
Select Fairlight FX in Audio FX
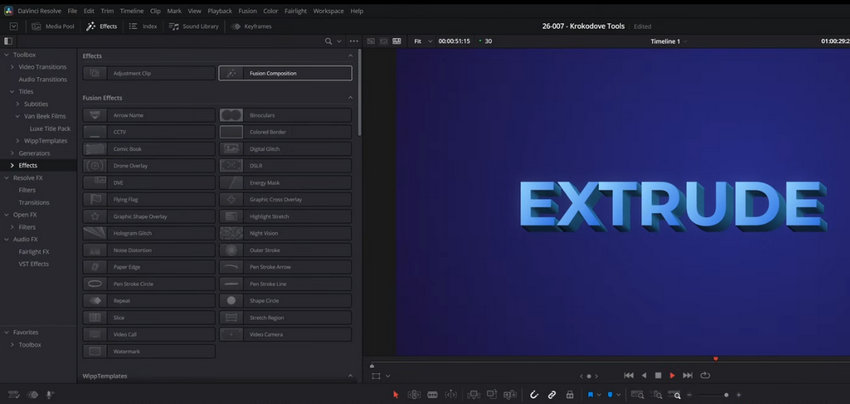point(34,252)
